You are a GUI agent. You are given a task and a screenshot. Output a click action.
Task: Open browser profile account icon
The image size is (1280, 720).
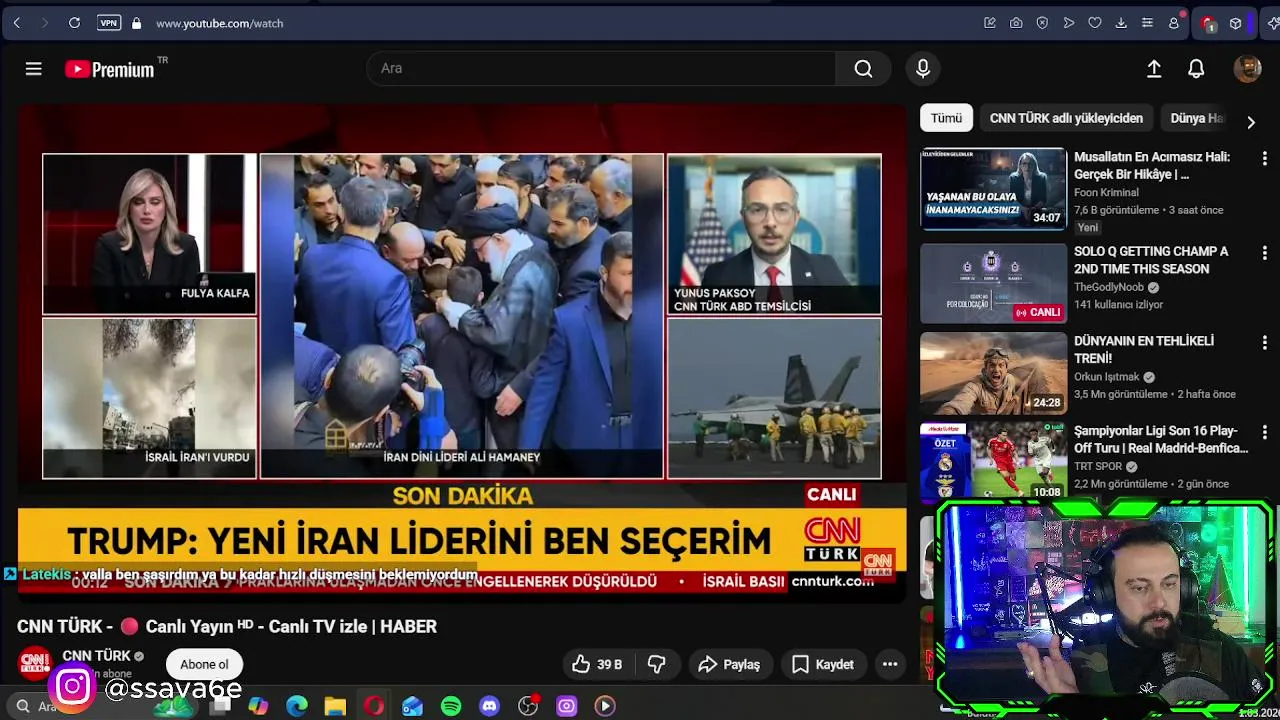pyautogui.click(x=1174, y=23)
